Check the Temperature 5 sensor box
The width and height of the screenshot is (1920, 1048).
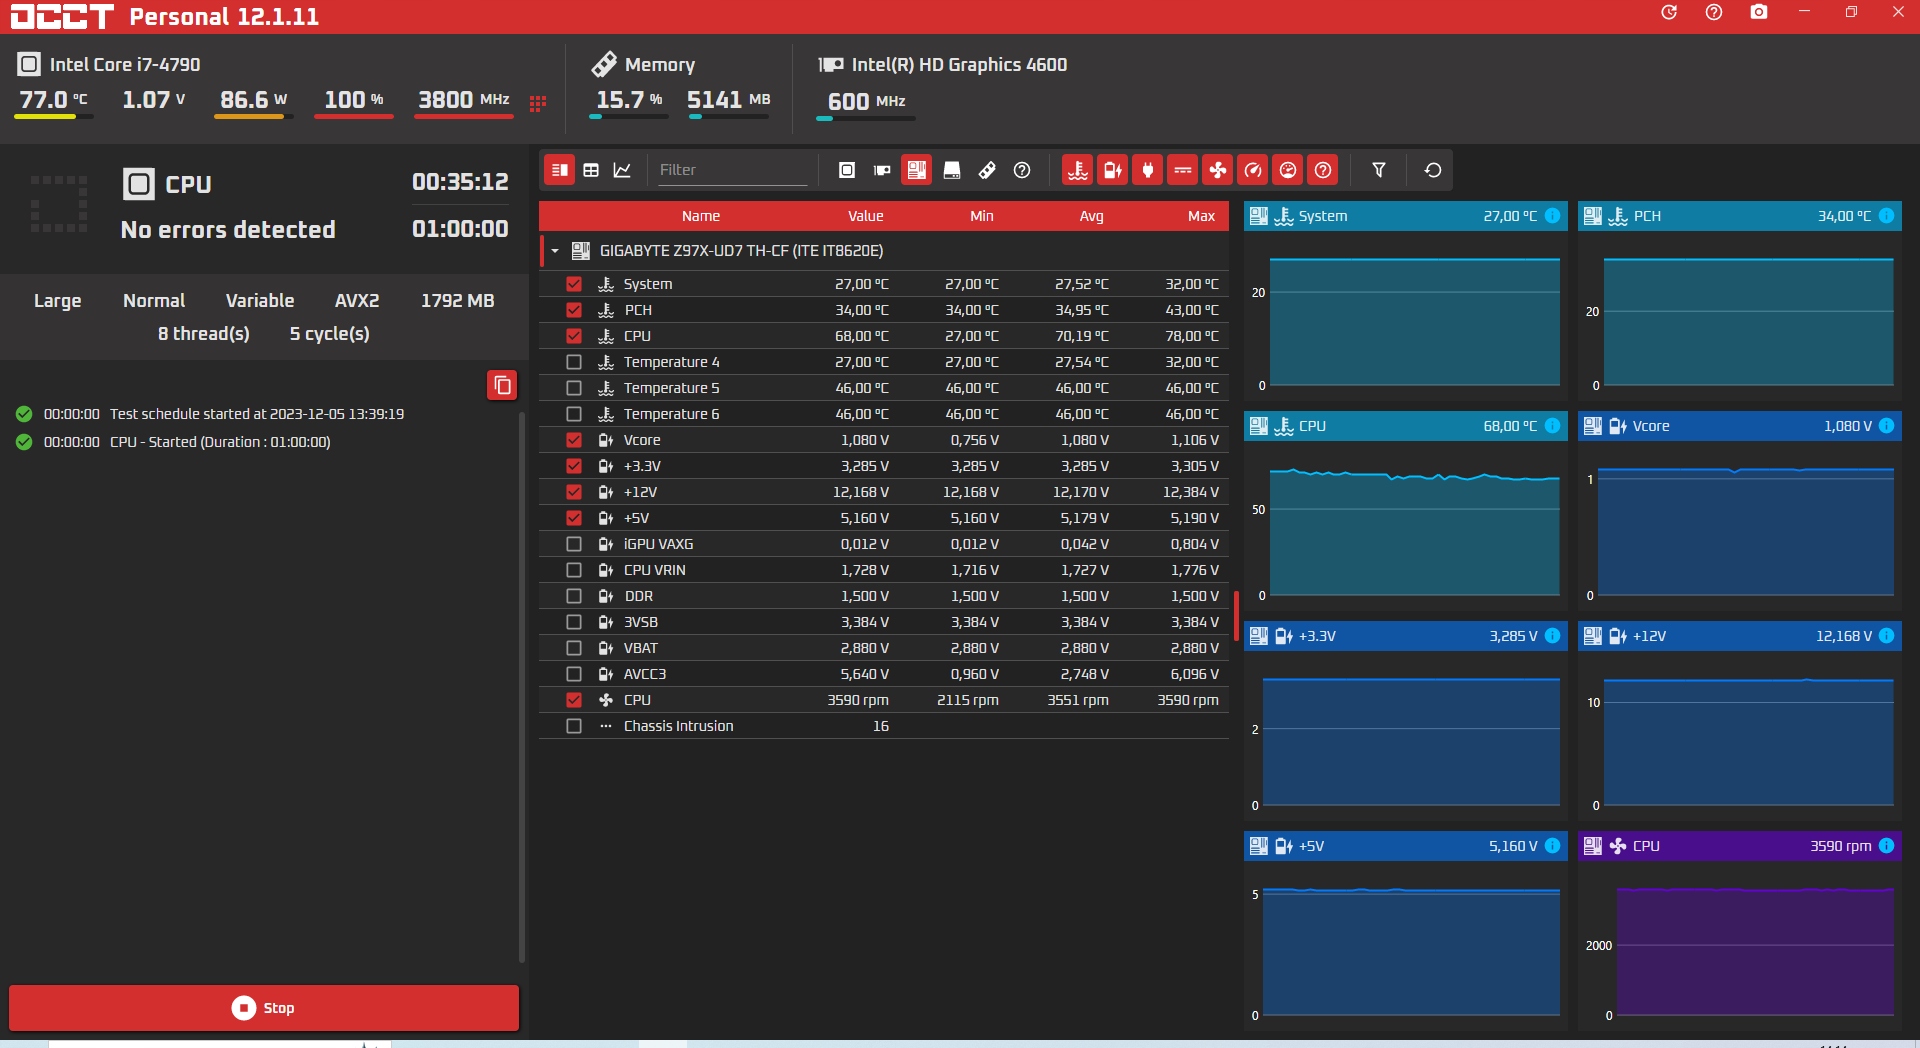point(574,388)
